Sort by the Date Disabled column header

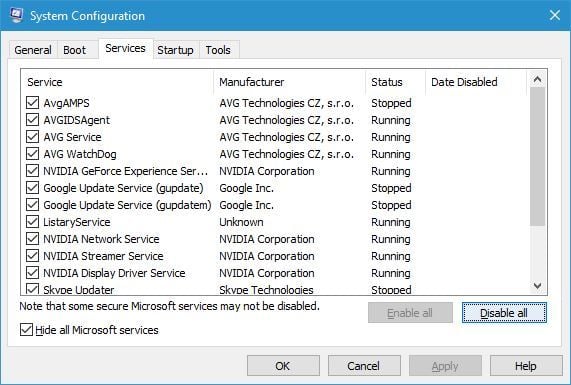pyautogui.click(x=476, y=82)
